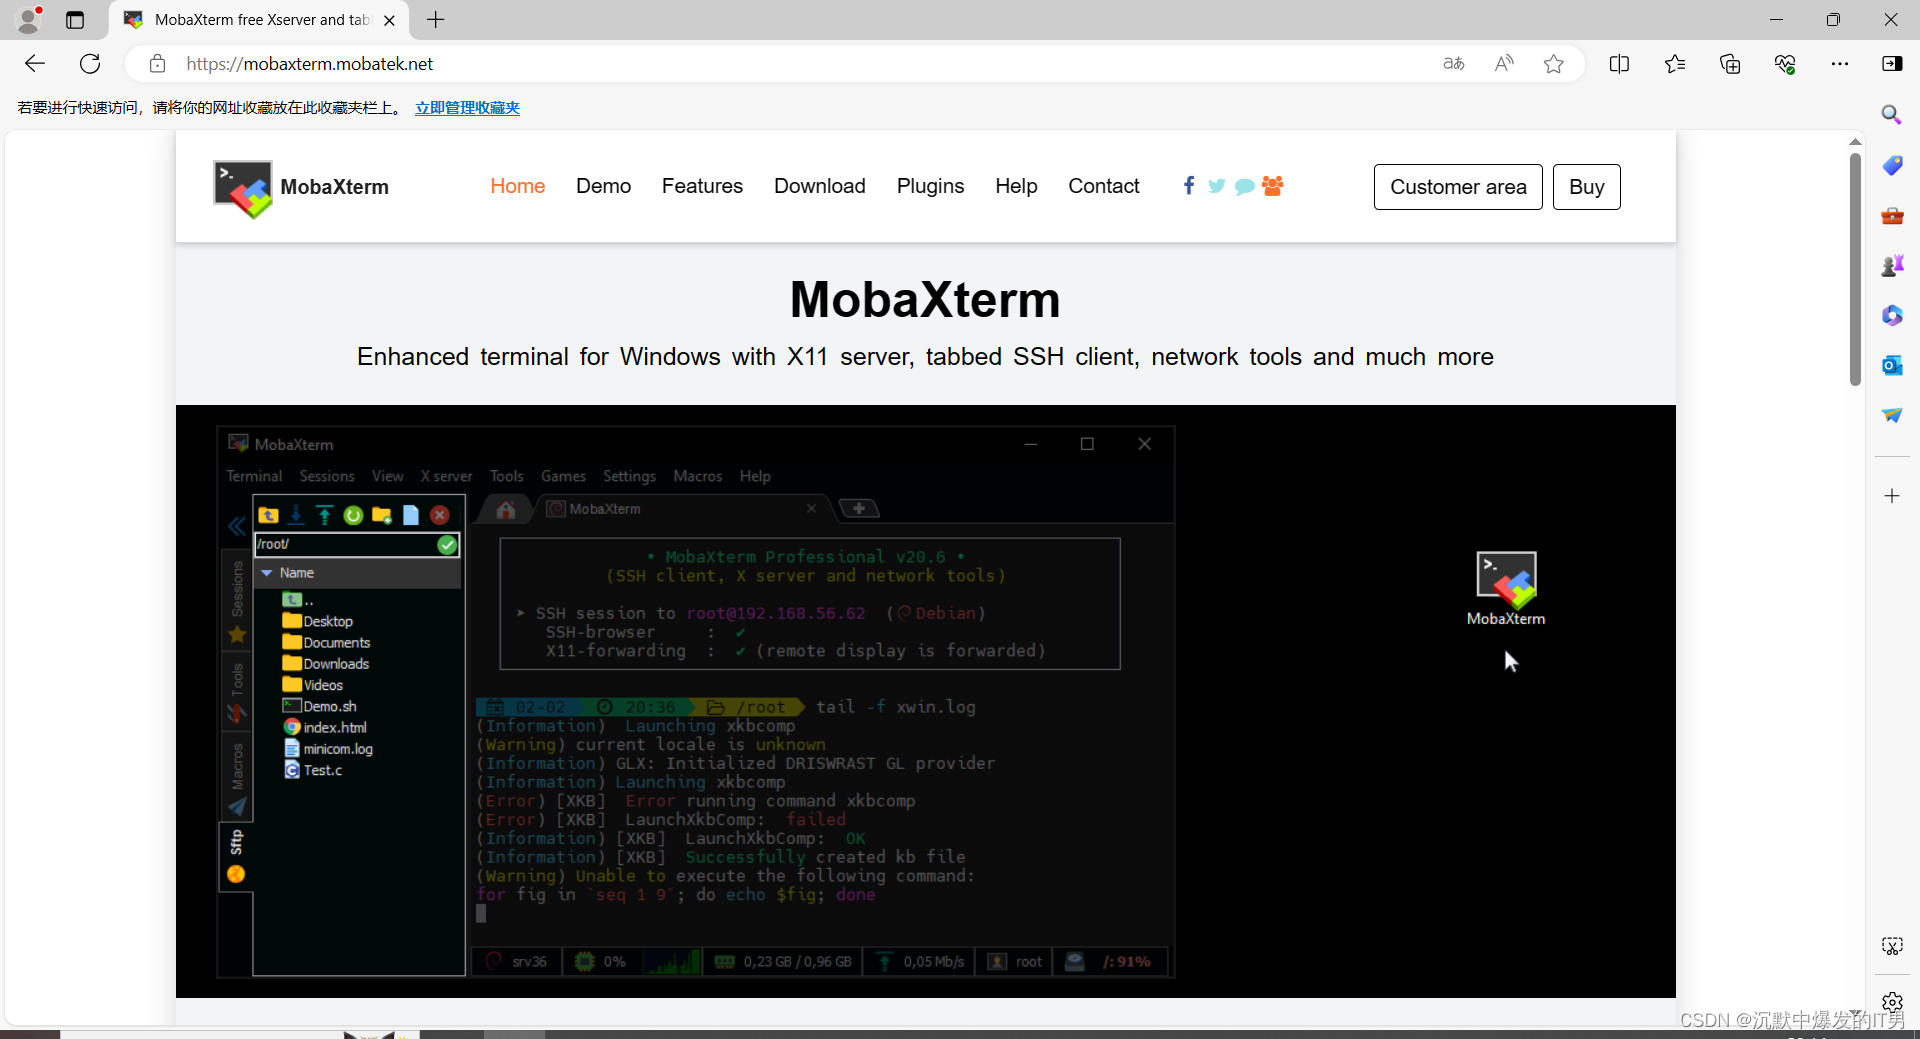Create a new folder using the folder-plus icon

pos(381,515)
